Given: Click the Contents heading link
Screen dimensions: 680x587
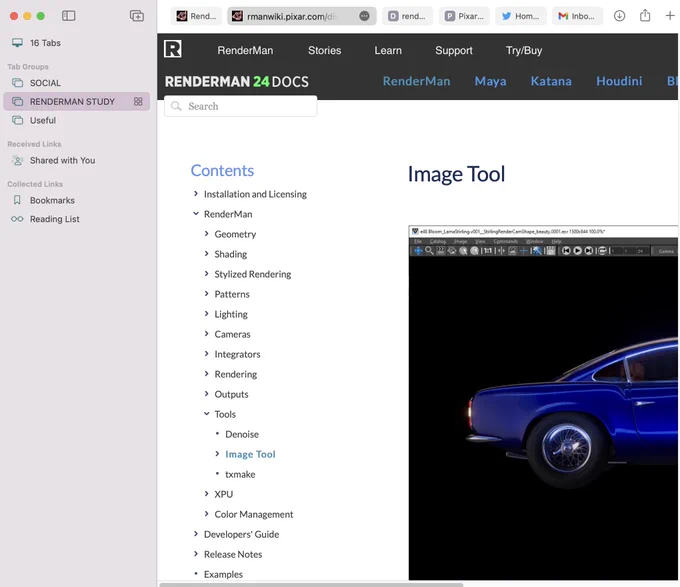Looking at the screenshot, I should click(222, 170).
